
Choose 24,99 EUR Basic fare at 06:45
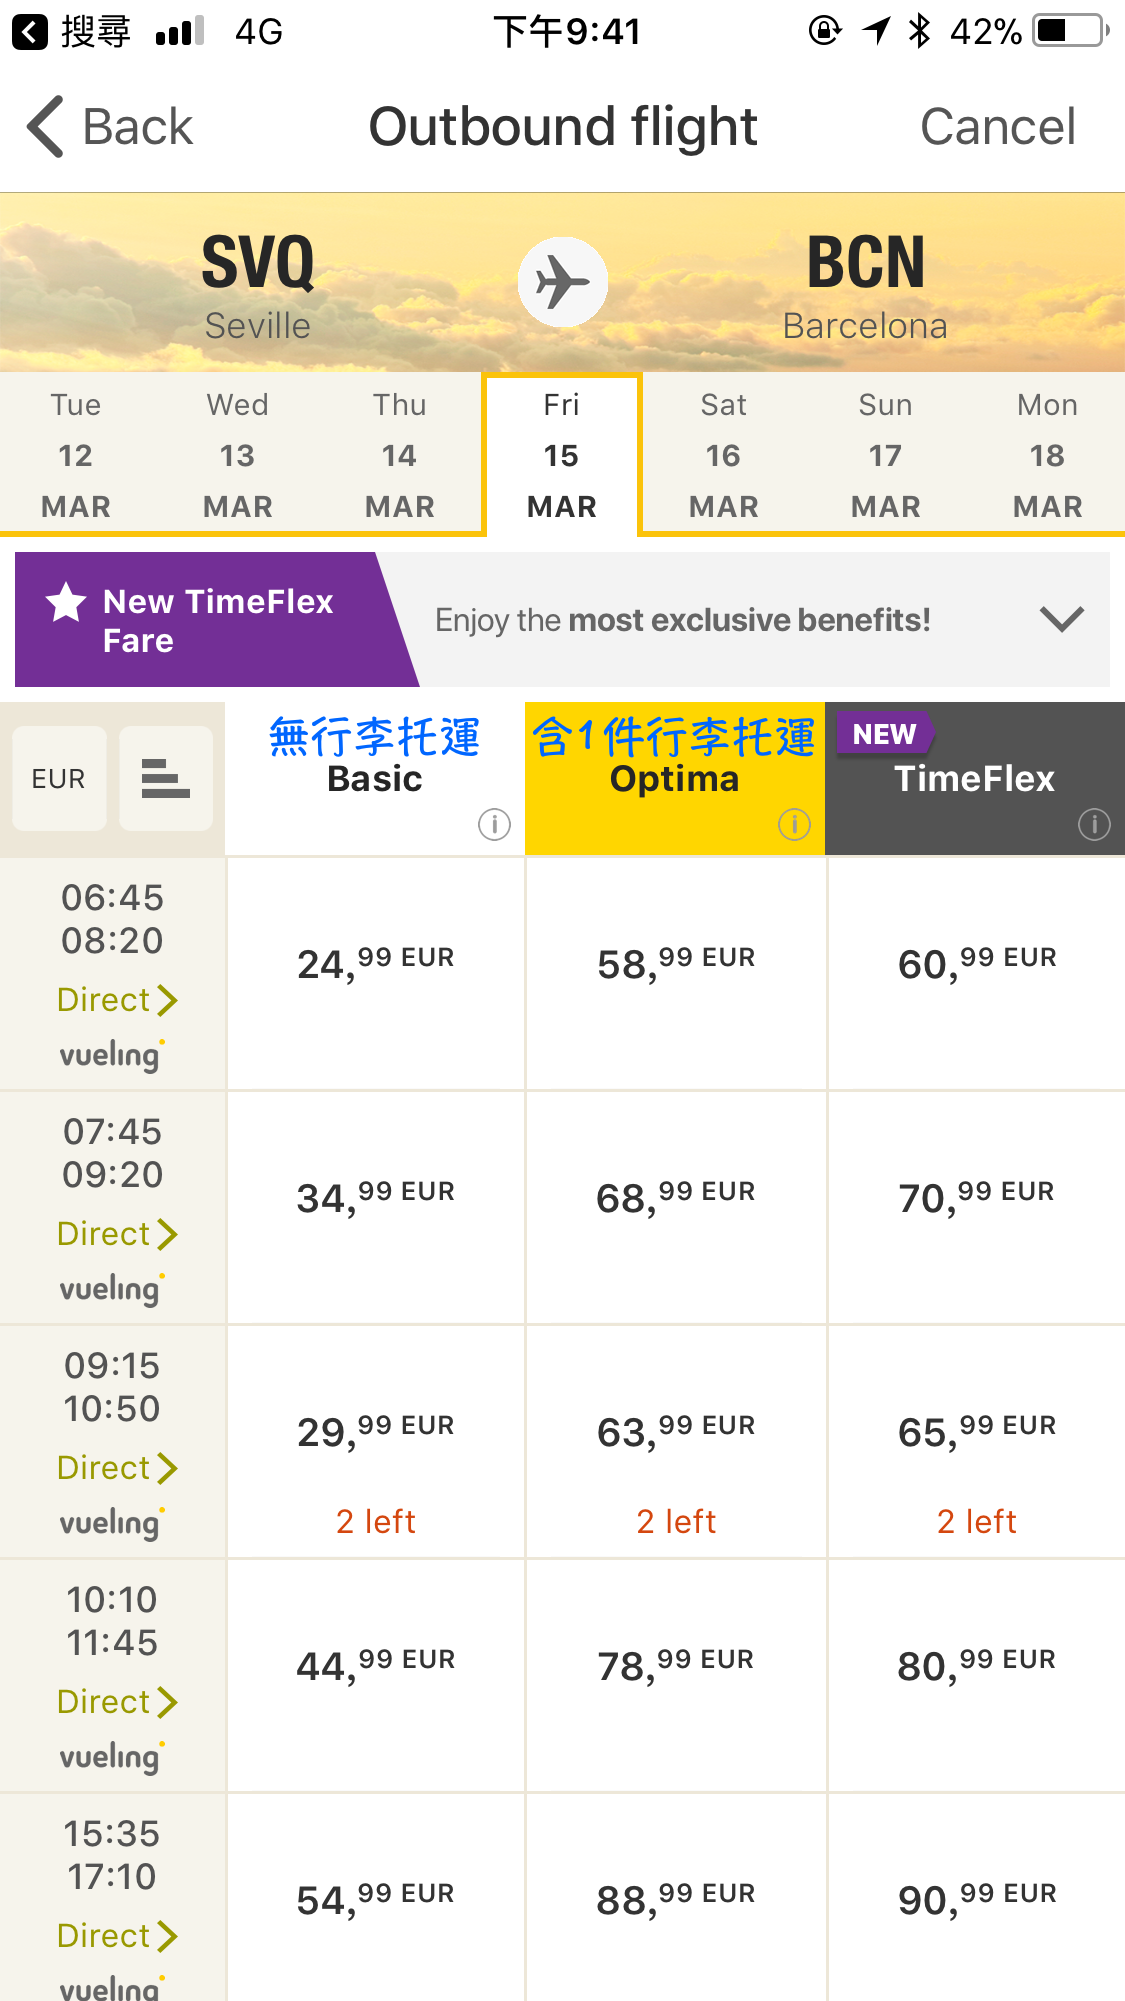coord(376,964)
